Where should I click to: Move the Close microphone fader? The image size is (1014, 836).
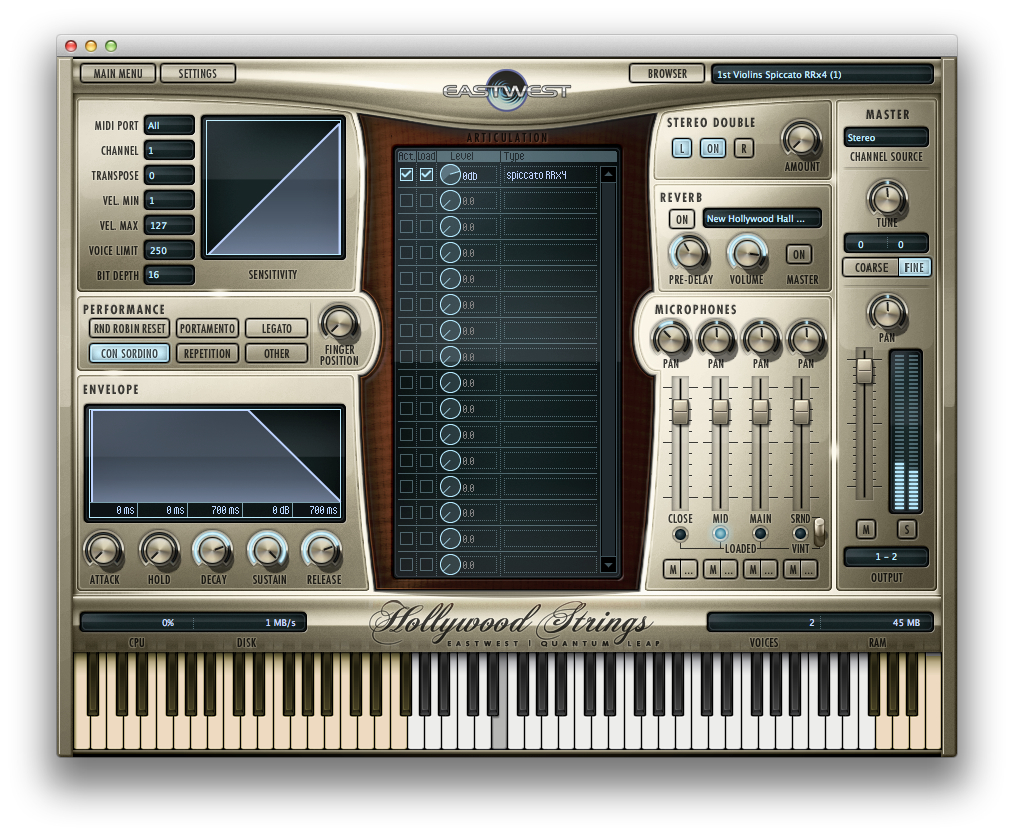tap(680, 411)
